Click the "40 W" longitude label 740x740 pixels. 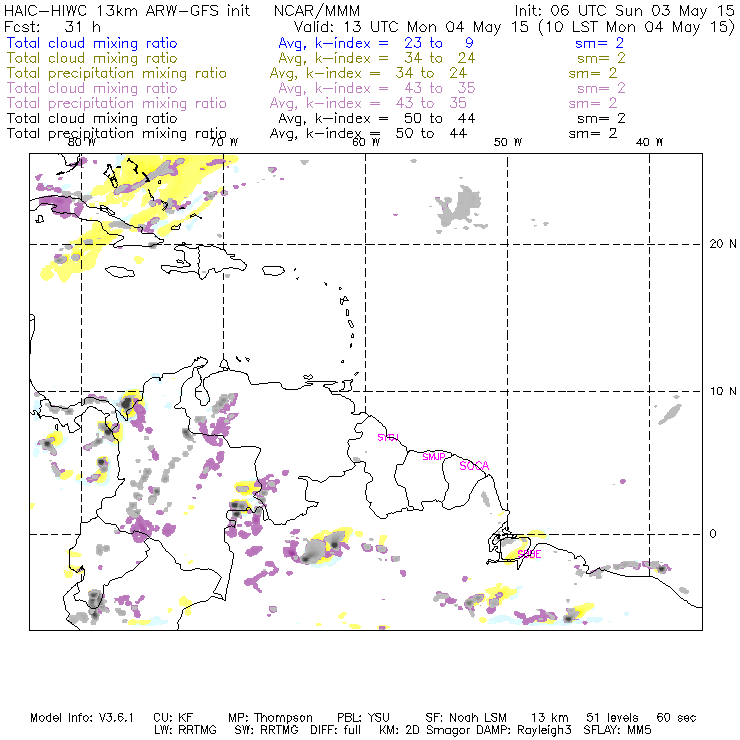coord(649,142)
